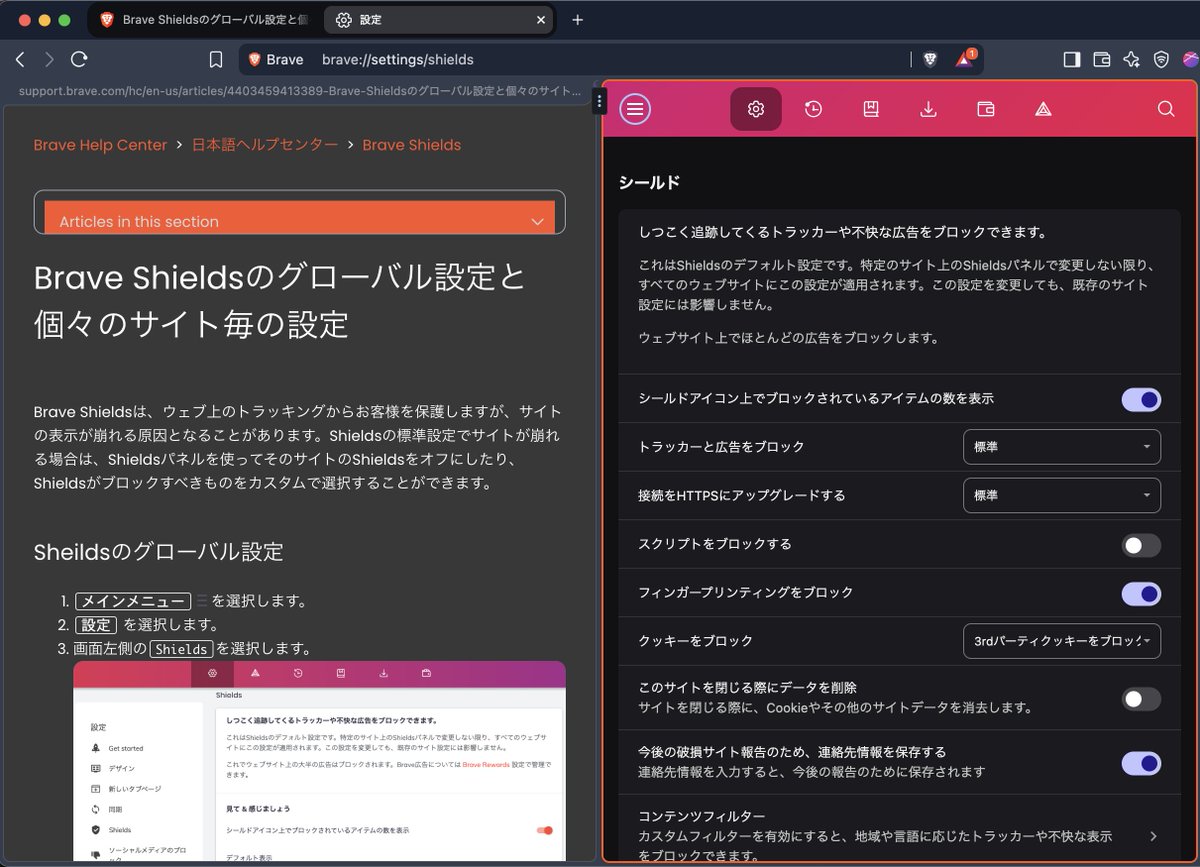1200x867 pixels.
Task: Disable フィンガープリンティングをブロック switch
Action: 1141,593
